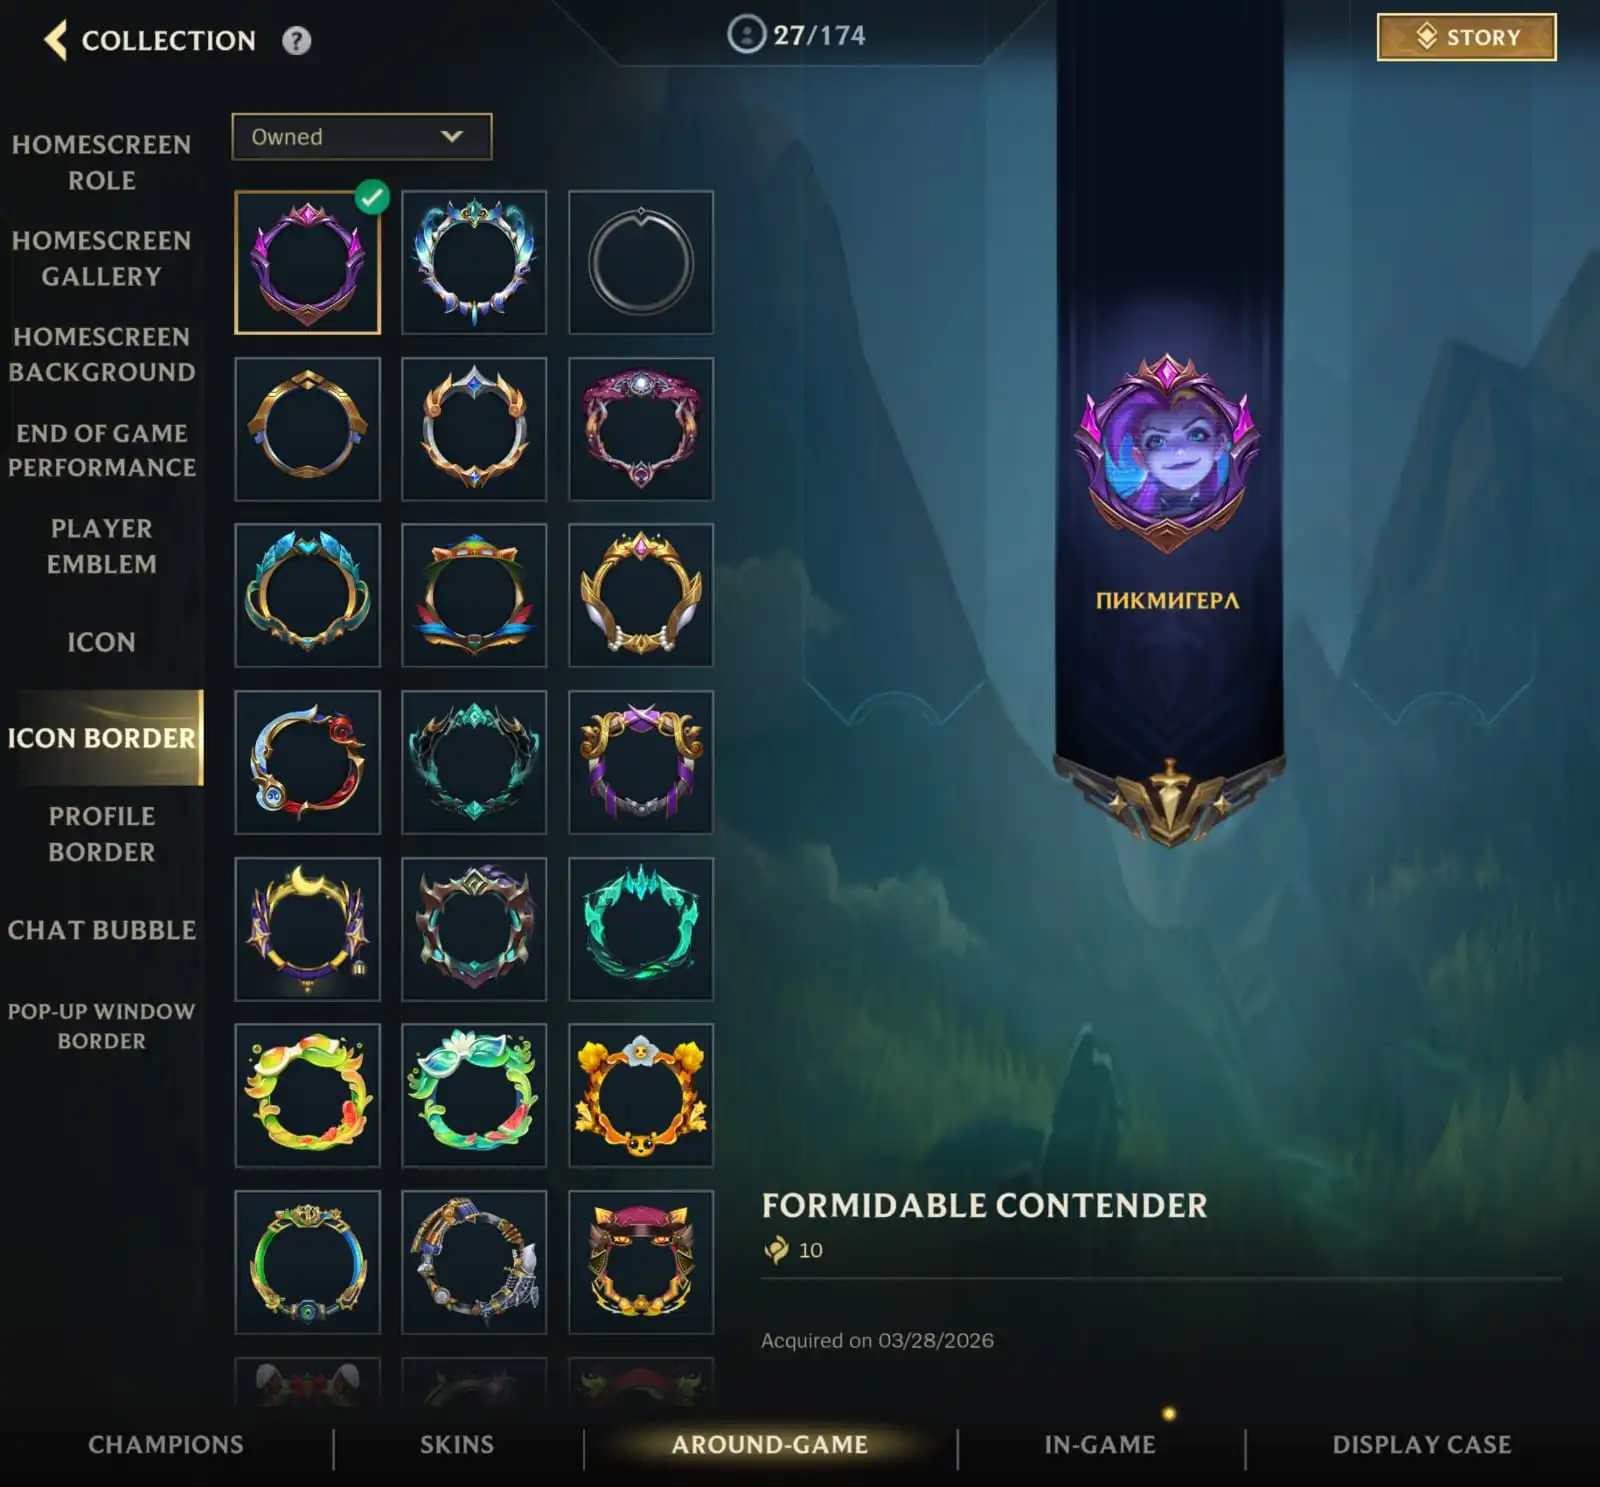
Task: Click the equipped purple Formidable Contender border
Action: coord(308,262)
